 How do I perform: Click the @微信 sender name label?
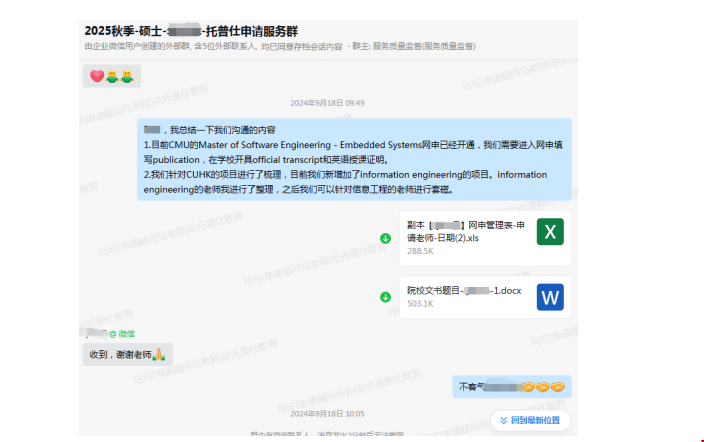(x=121, y=334)
